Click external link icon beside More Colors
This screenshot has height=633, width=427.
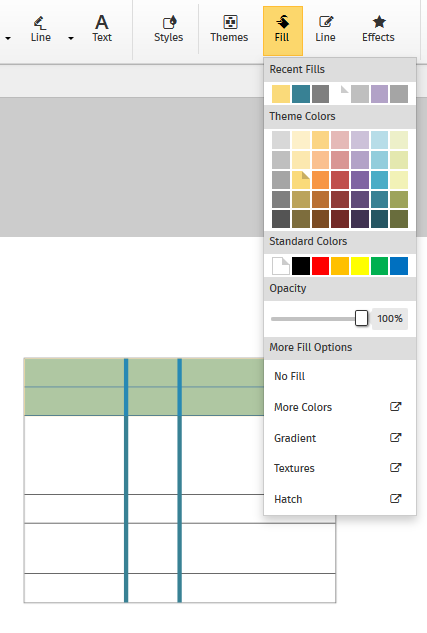[396, 407]
